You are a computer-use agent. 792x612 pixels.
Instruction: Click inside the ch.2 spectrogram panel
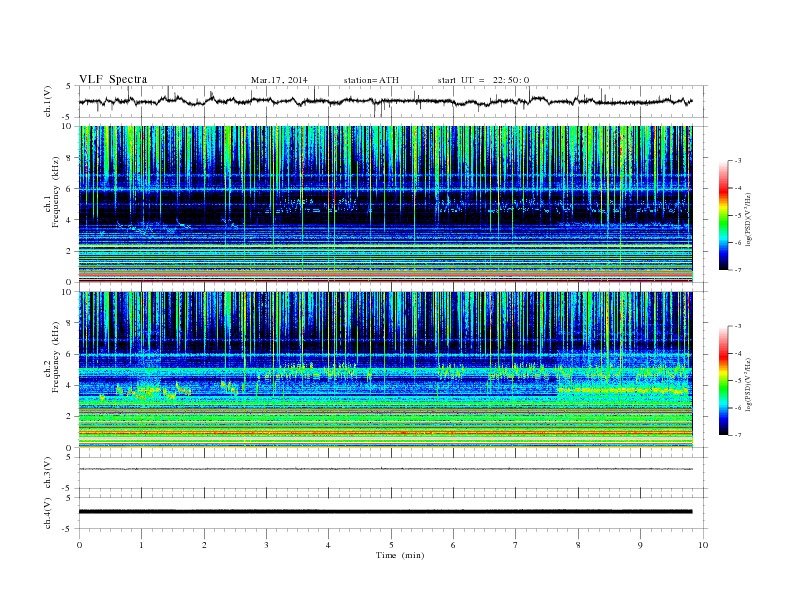(385, 370)
